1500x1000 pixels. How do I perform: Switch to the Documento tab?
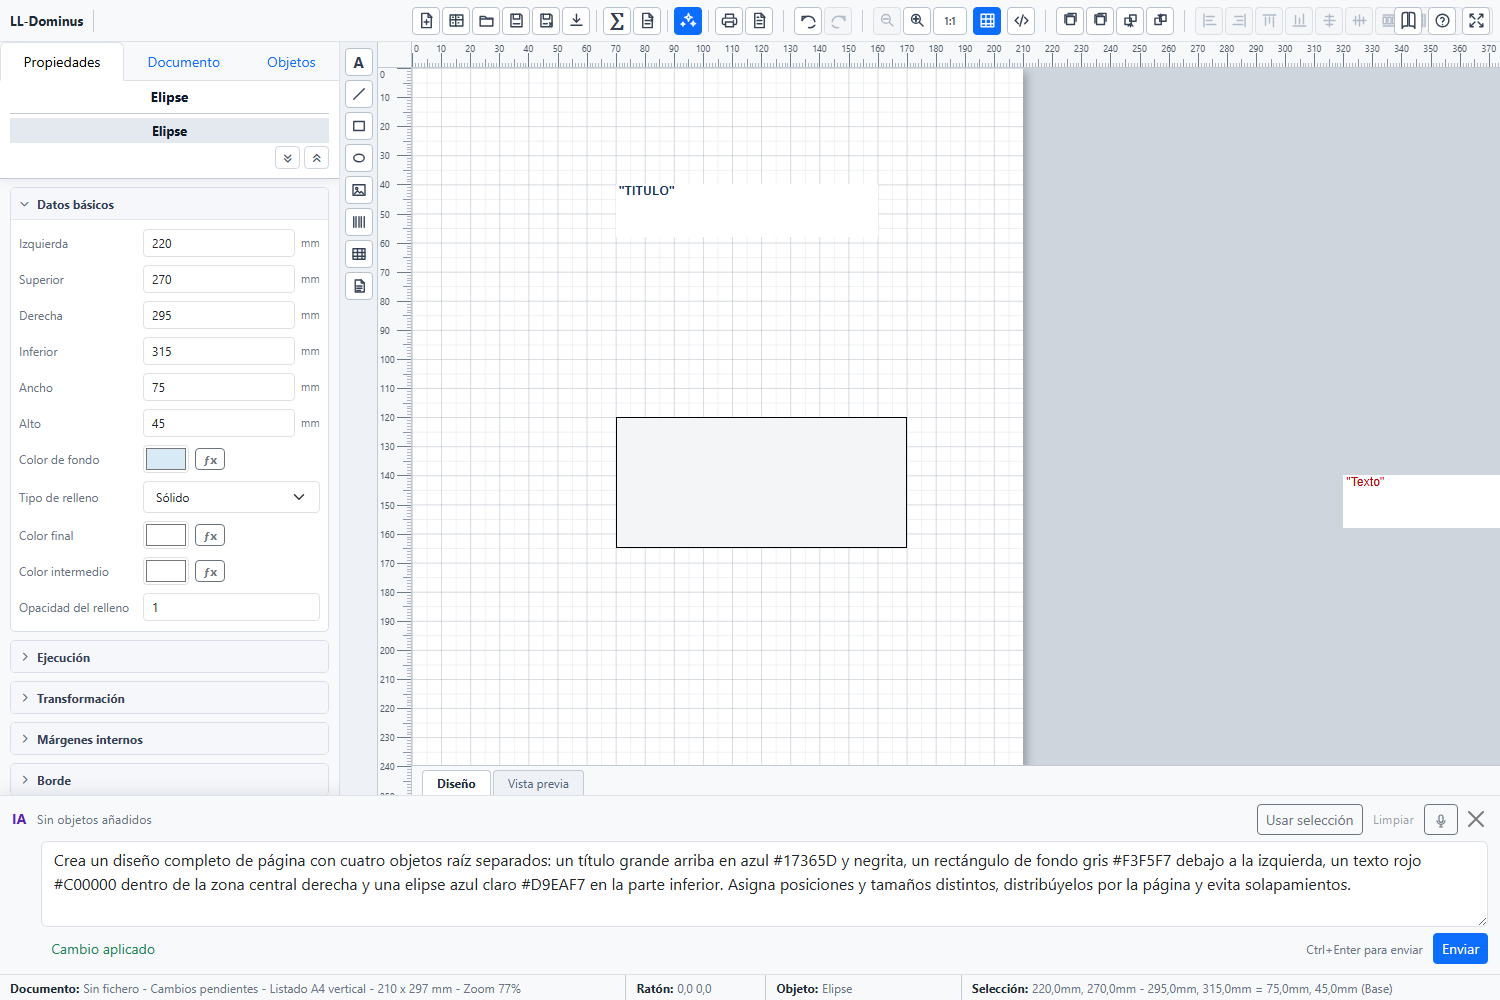pyautogui.click(x=184, y=62)
